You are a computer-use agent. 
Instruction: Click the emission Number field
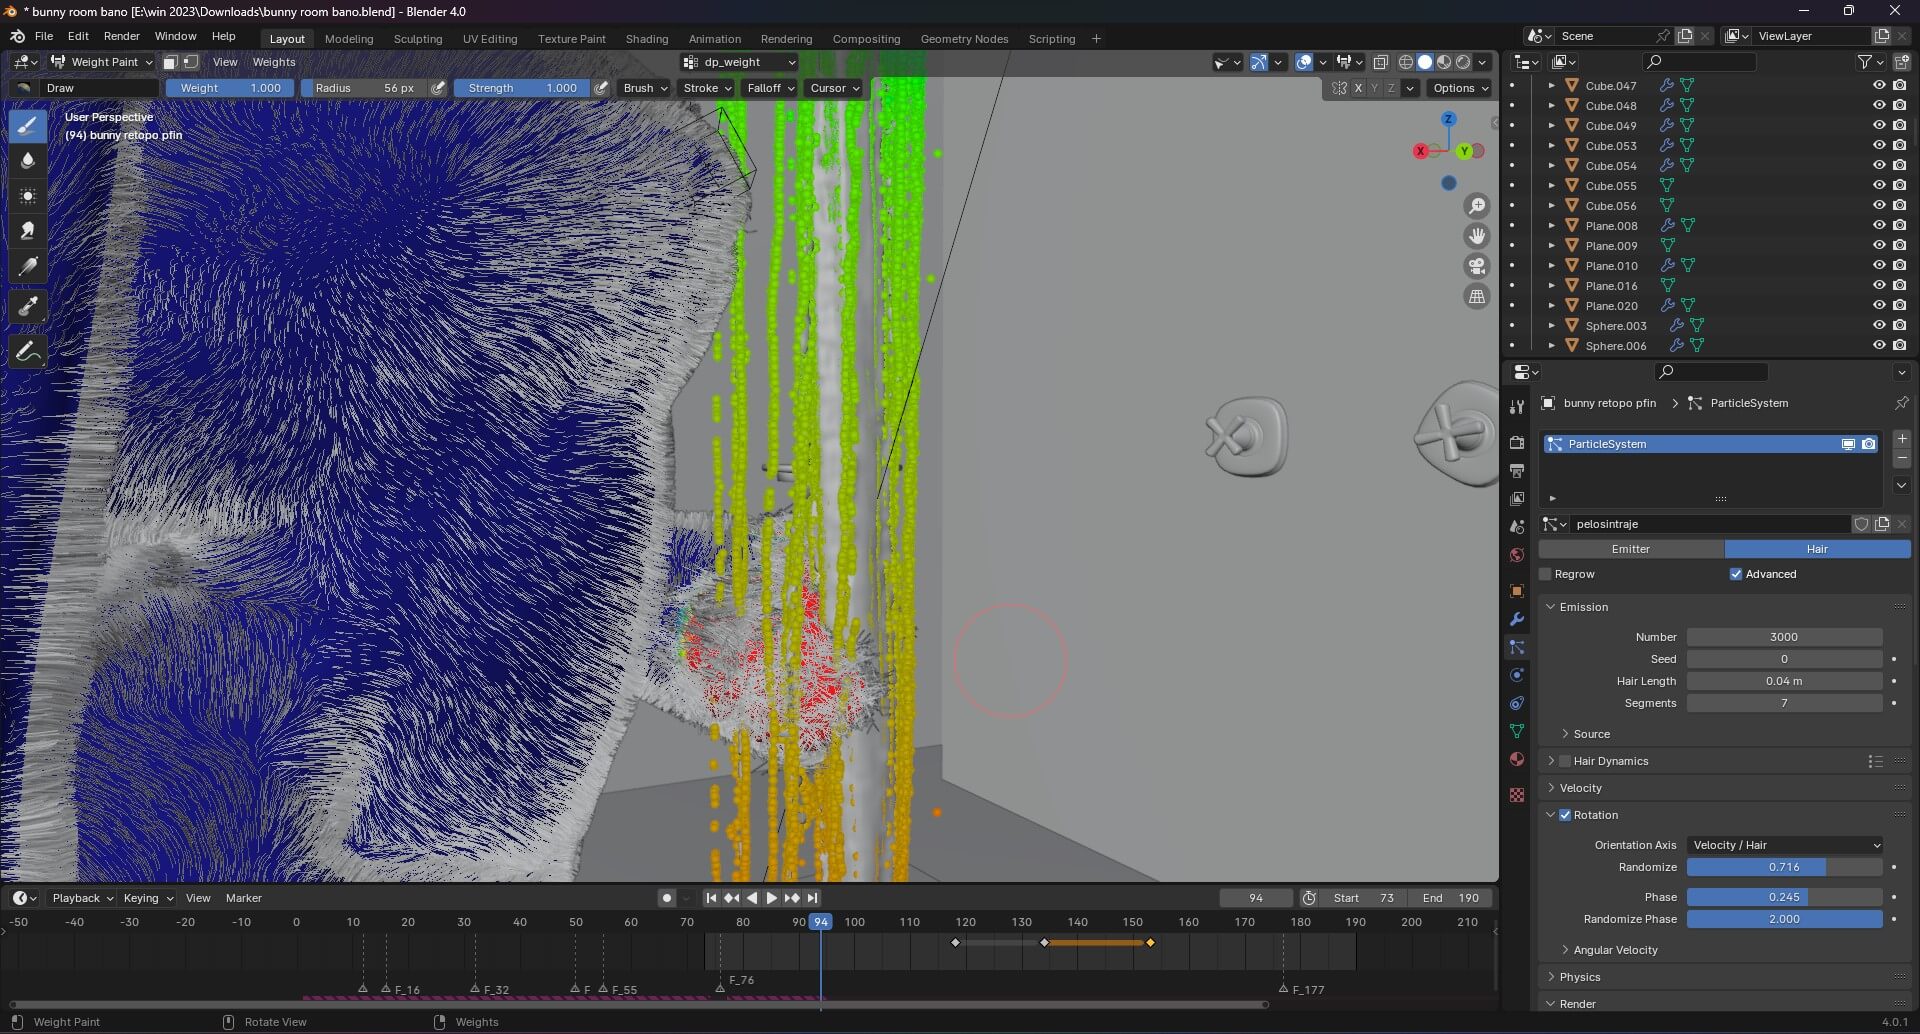[x=1784, y=637]
